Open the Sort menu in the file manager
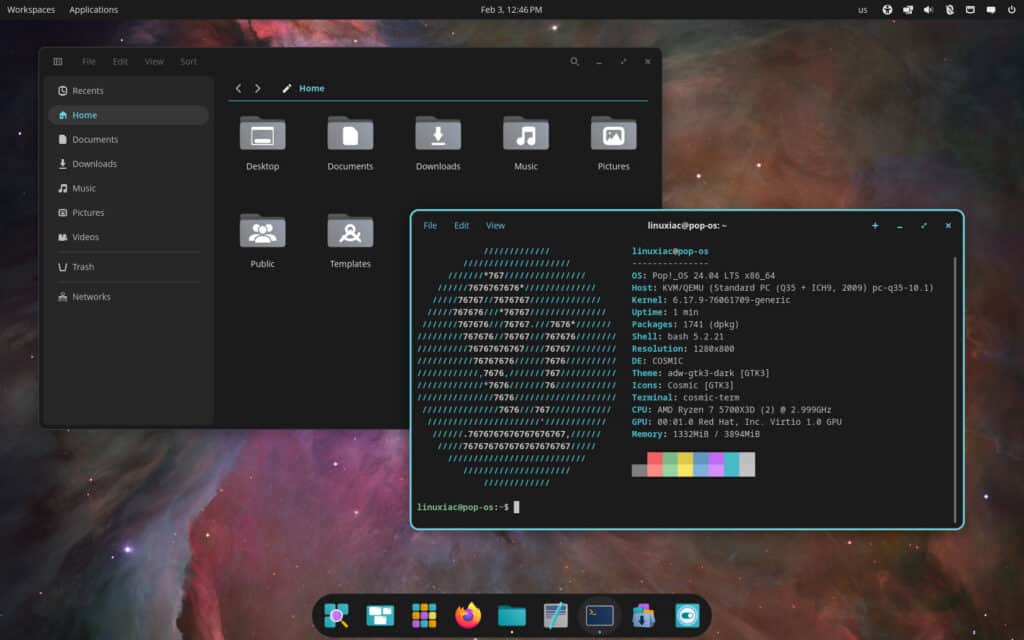1024x640 pixels. [x=188, y=61]
